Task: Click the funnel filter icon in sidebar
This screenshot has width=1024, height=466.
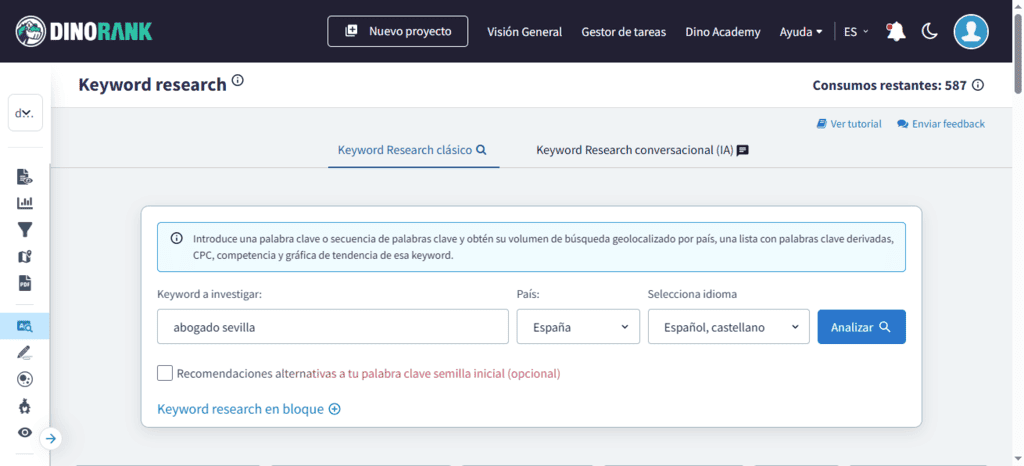Action: pyautogui.click(x=25, y=230)
